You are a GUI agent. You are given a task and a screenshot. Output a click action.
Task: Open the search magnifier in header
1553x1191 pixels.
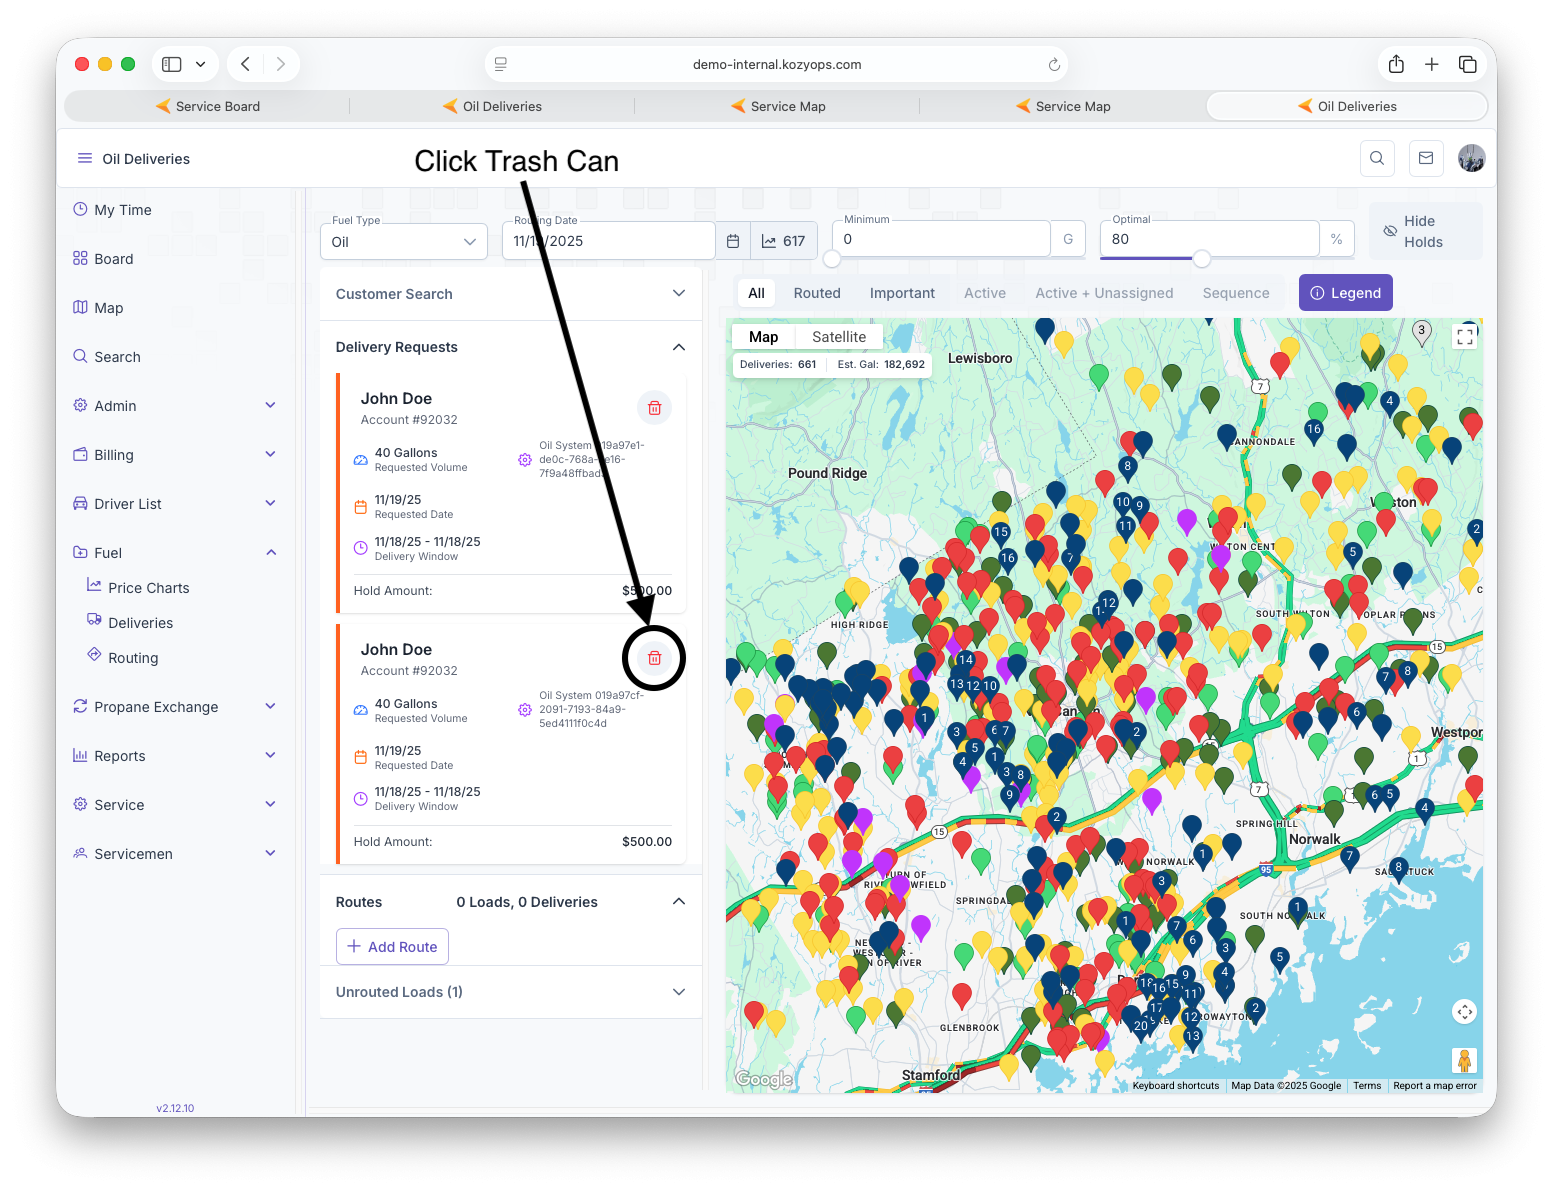pos(1377,158)
